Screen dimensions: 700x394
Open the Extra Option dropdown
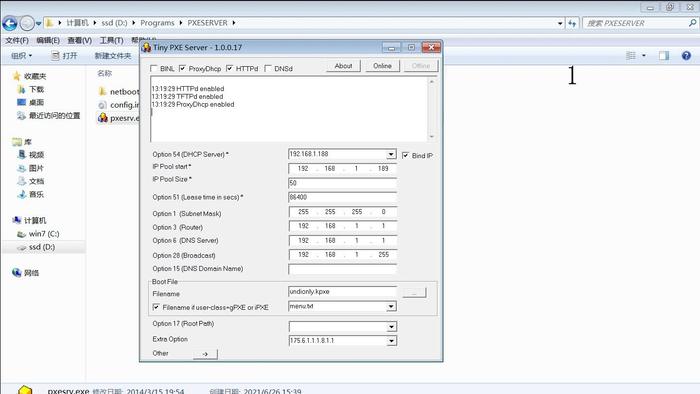[x=391, y=341]
